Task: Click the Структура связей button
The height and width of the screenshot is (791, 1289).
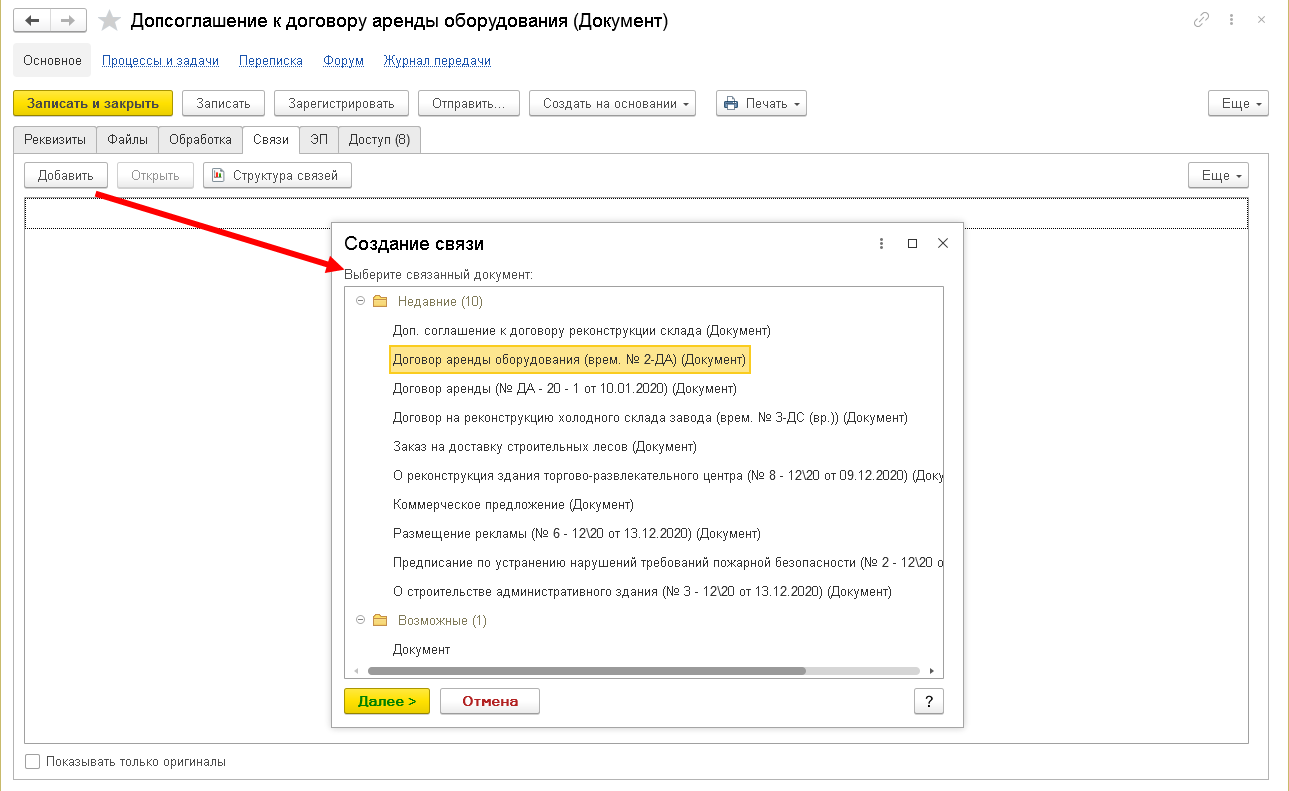Action: (277, 175)
